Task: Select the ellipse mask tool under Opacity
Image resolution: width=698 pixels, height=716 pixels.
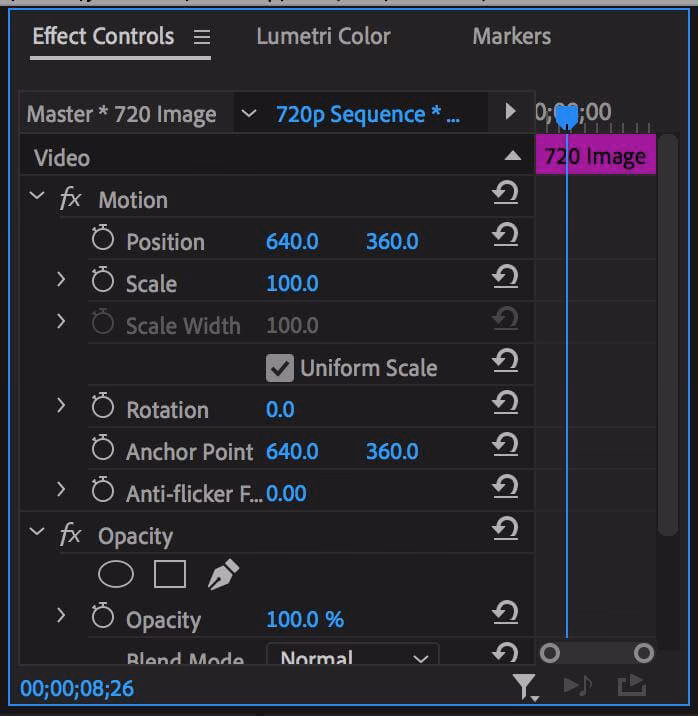Action: pyautogui.click(x=115, y=575)
